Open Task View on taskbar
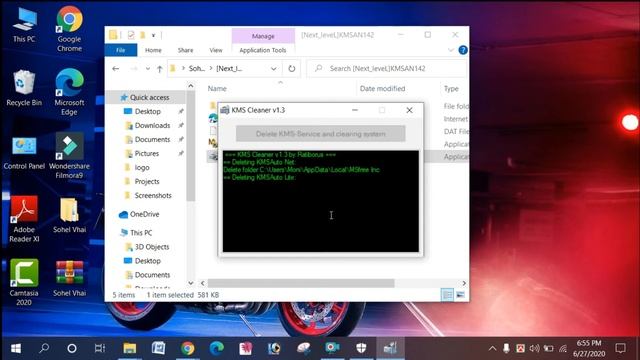Viewport: 640px width, 360px height. pyautogui.click(x=100, y=348)
